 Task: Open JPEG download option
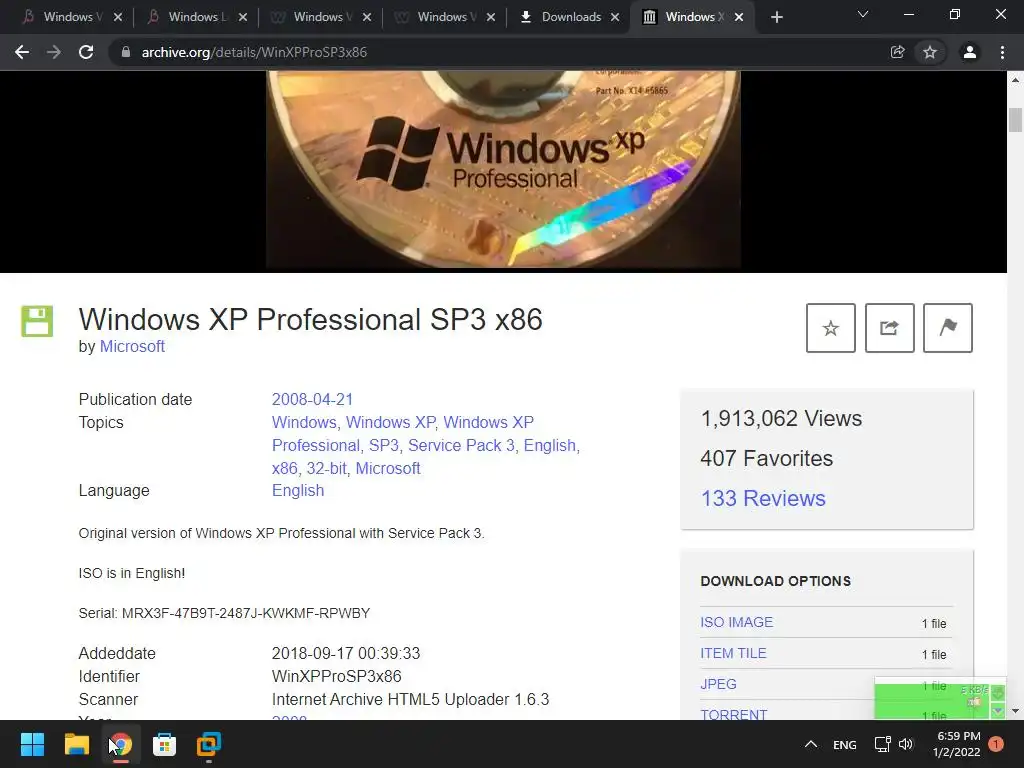click(718, 684)
